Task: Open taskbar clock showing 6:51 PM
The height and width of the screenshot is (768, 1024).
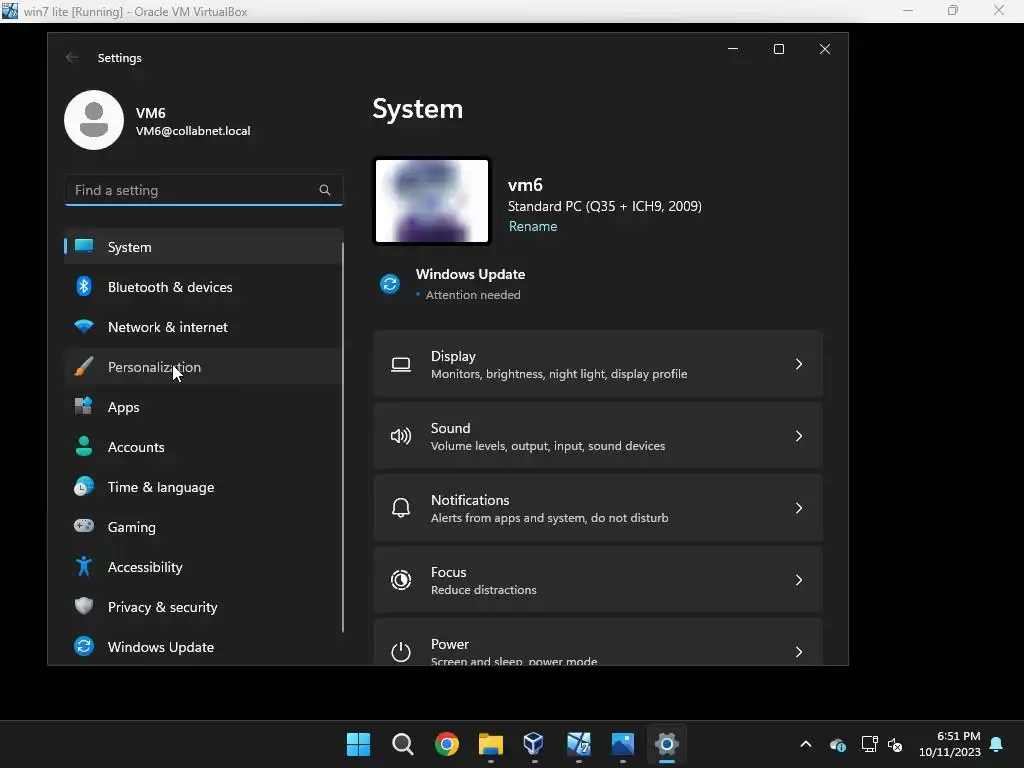Action: 950,744
